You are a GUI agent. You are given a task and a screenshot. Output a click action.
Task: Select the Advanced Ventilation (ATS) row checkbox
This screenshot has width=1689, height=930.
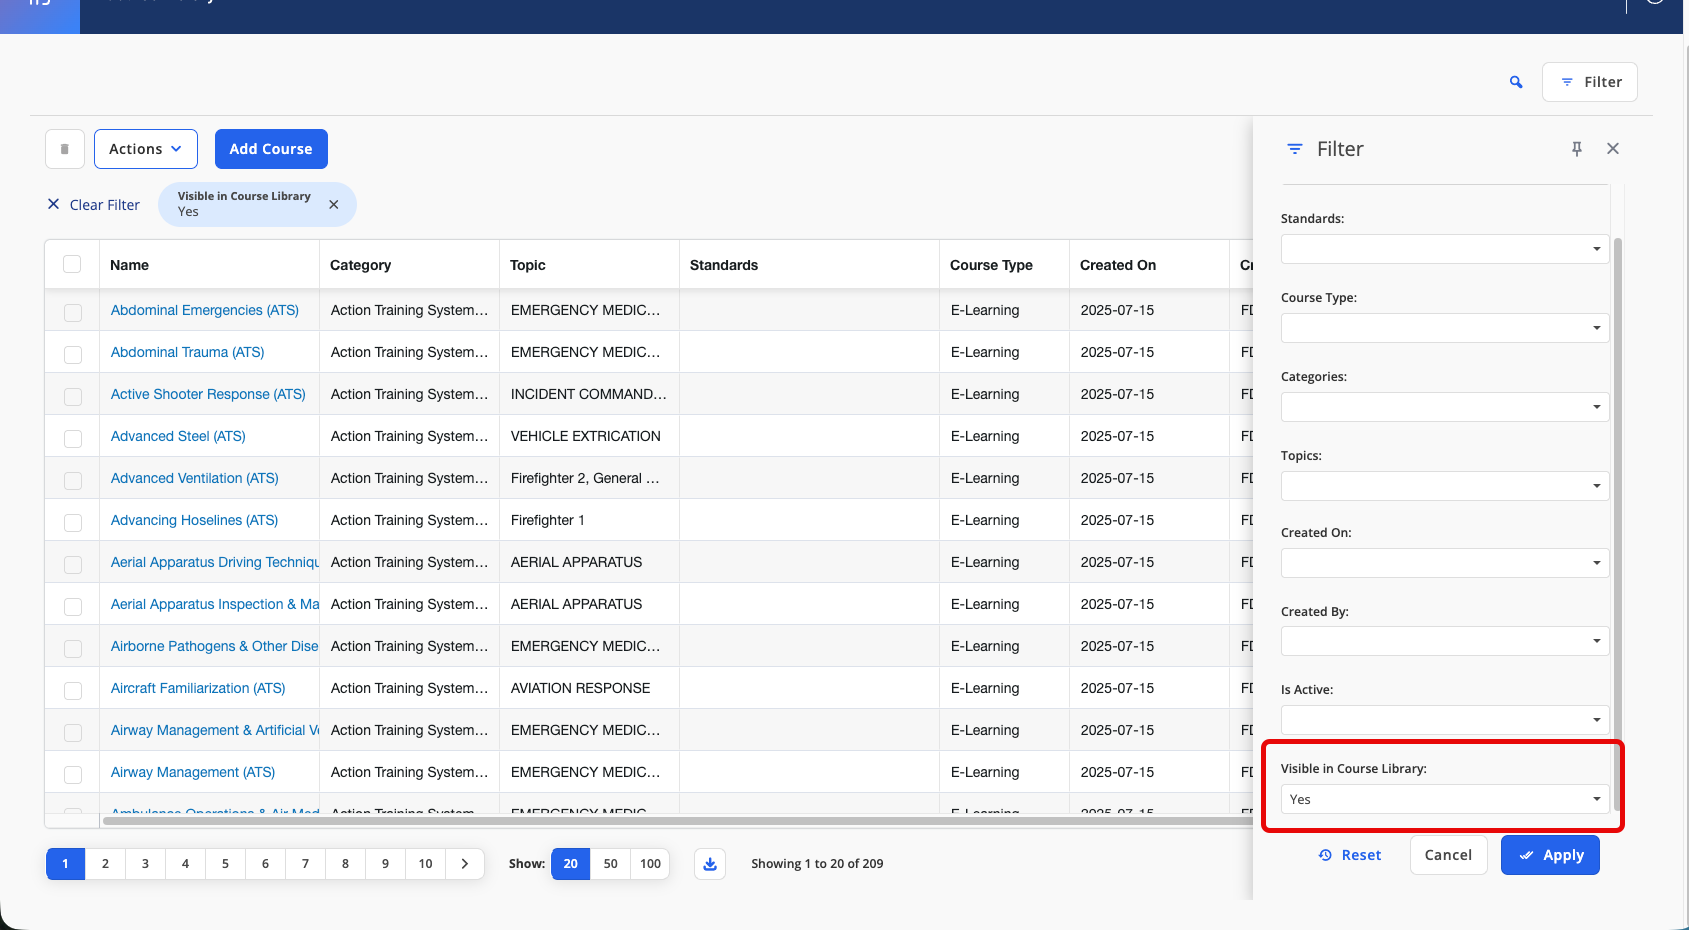pyautogui.click(x=73, y=480)
